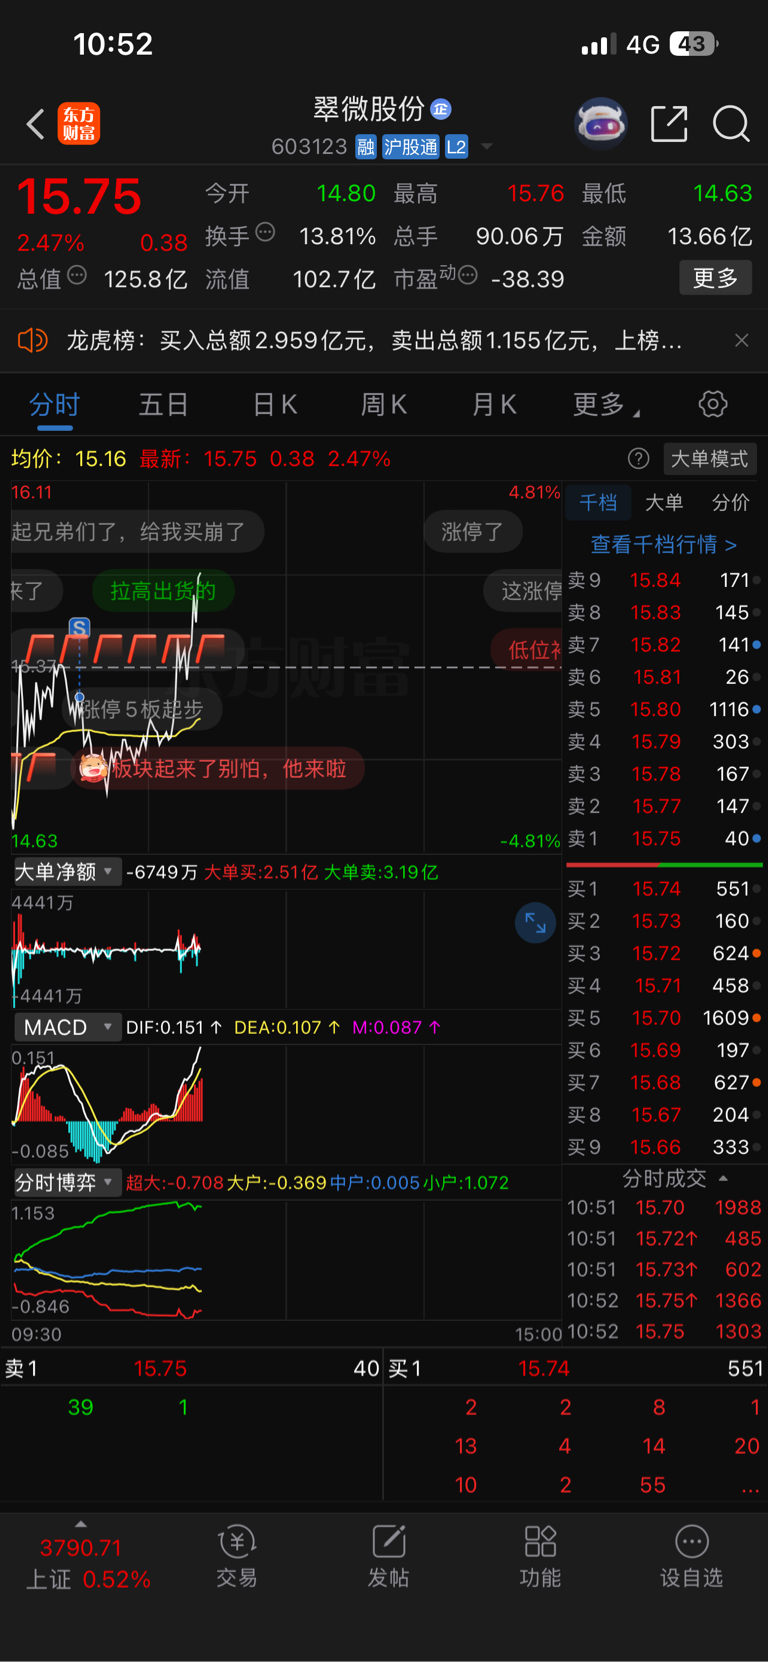
Task: Tap the info icon beside 总值
Action: click(77, 276)
